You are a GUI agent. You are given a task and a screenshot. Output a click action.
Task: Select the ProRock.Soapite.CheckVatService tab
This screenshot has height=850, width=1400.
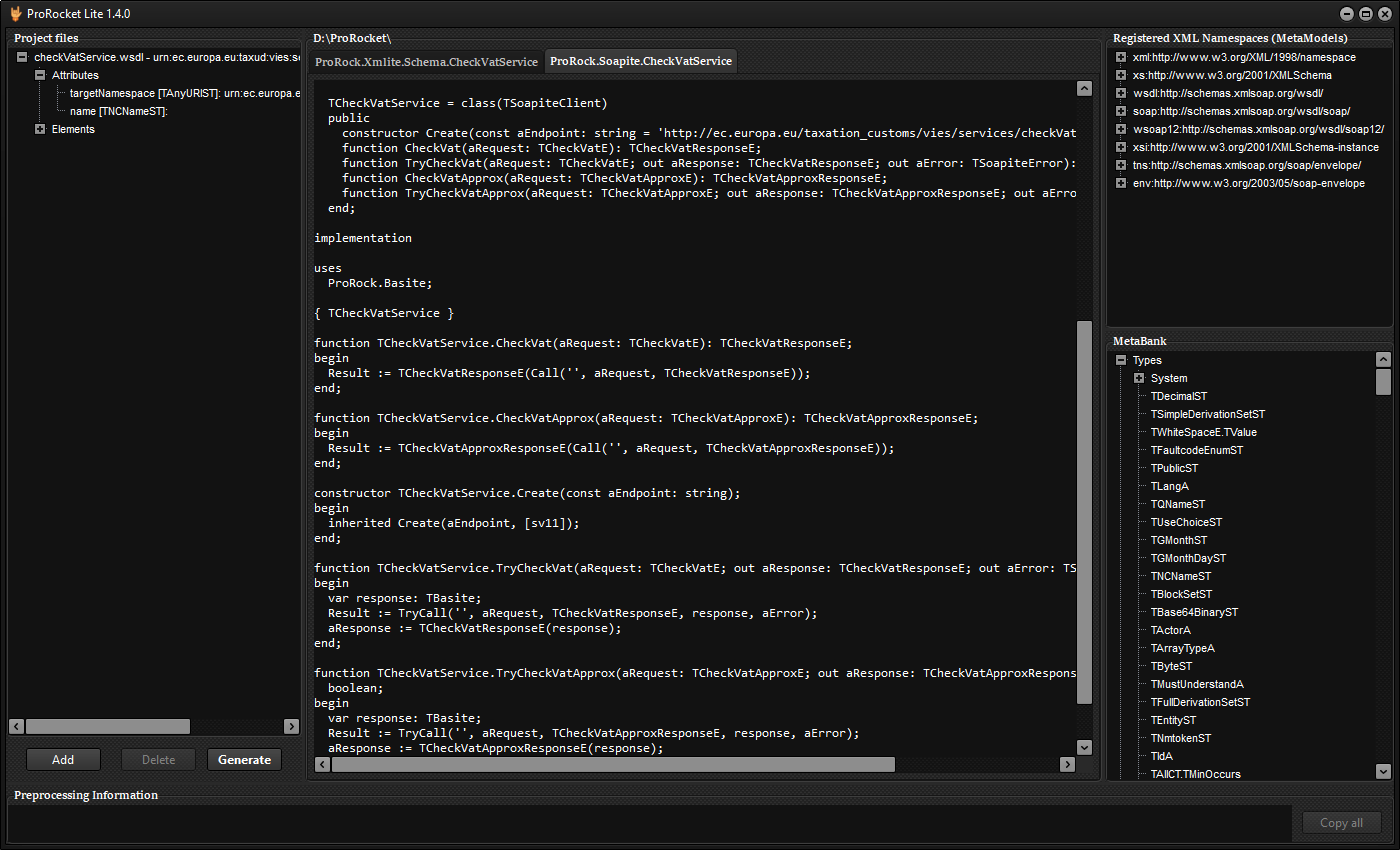[x=641, y=61]
